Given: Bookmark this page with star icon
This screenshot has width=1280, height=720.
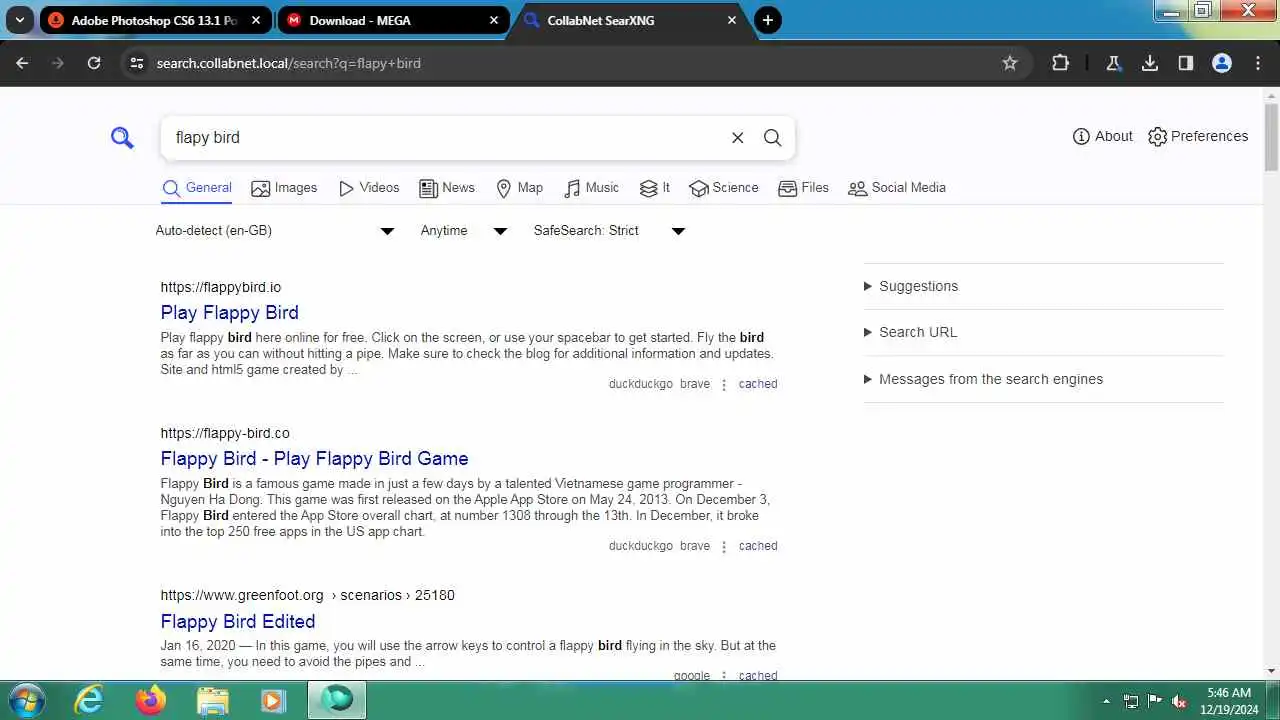Looking at the screenshot, I should [1010, 63].
